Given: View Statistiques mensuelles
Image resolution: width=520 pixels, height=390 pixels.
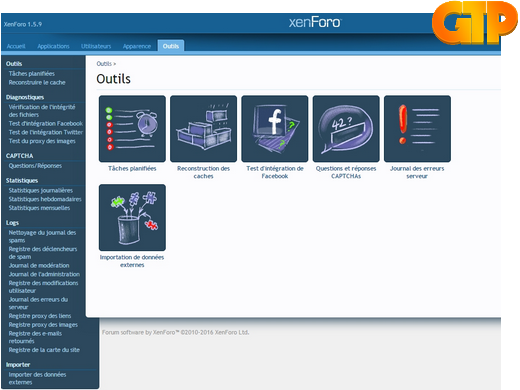Looking at the screenshot, I should point(39,208).
